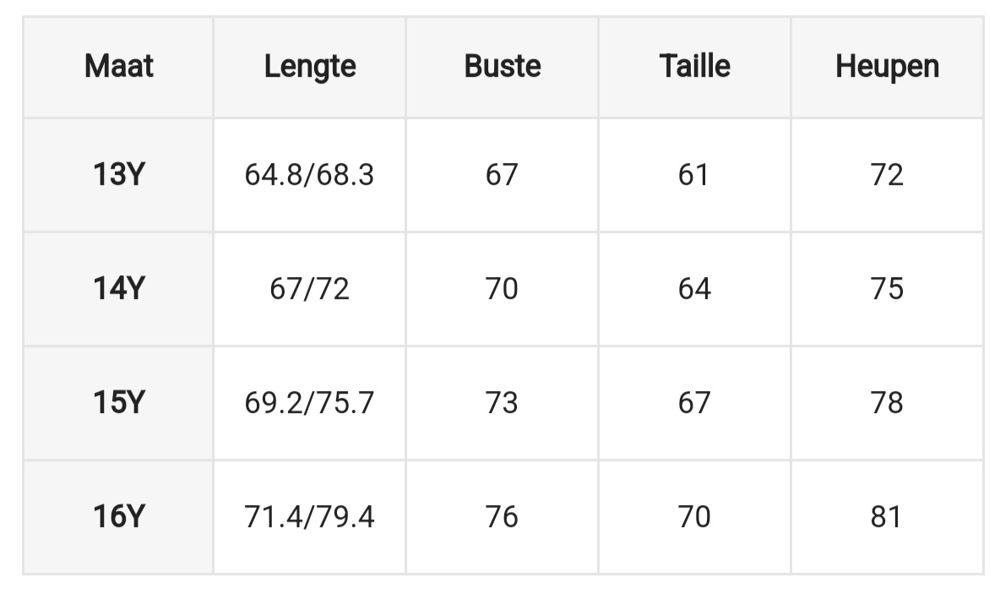
Task: Select the Lengte column header
Action: 310,67
